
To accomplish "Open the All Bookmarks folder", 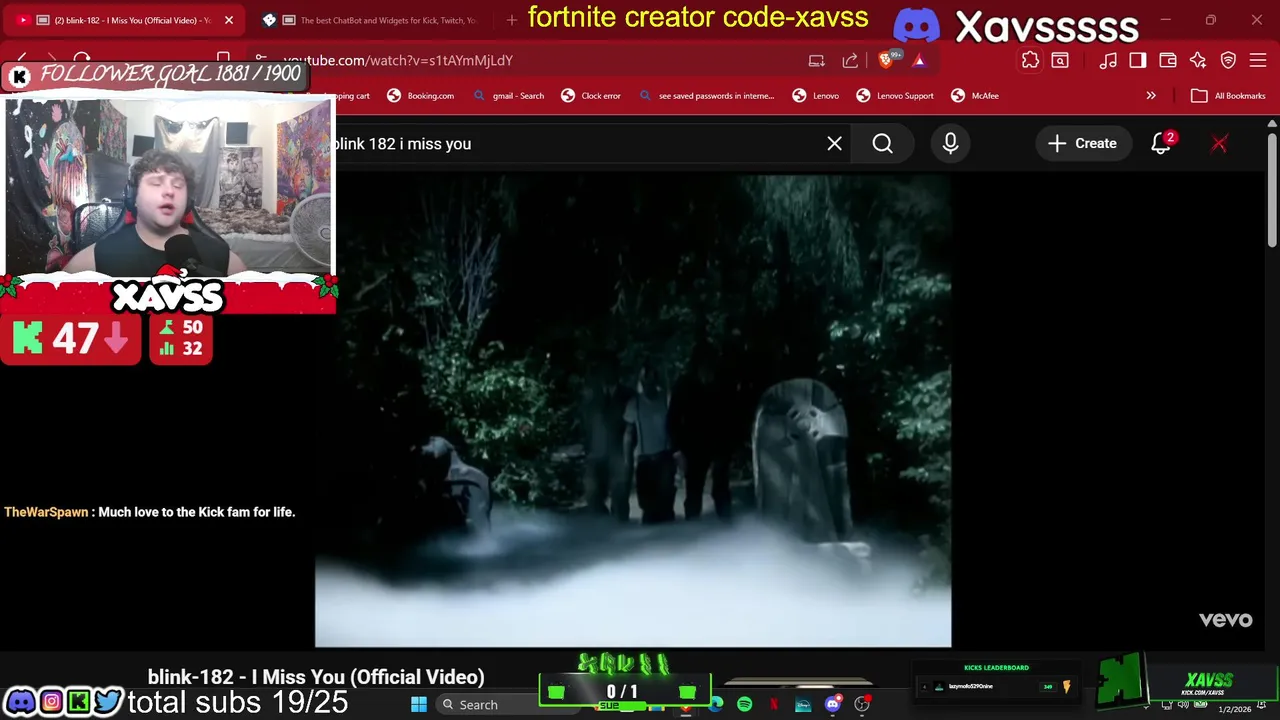I will click(1228, 96).
